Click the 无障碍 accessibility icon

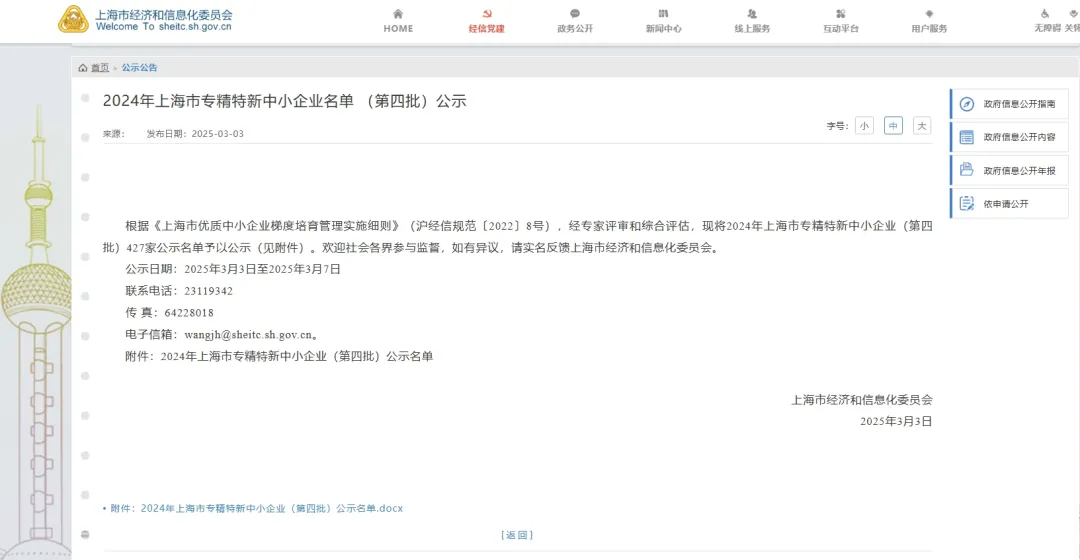(x=1046, y=14)
